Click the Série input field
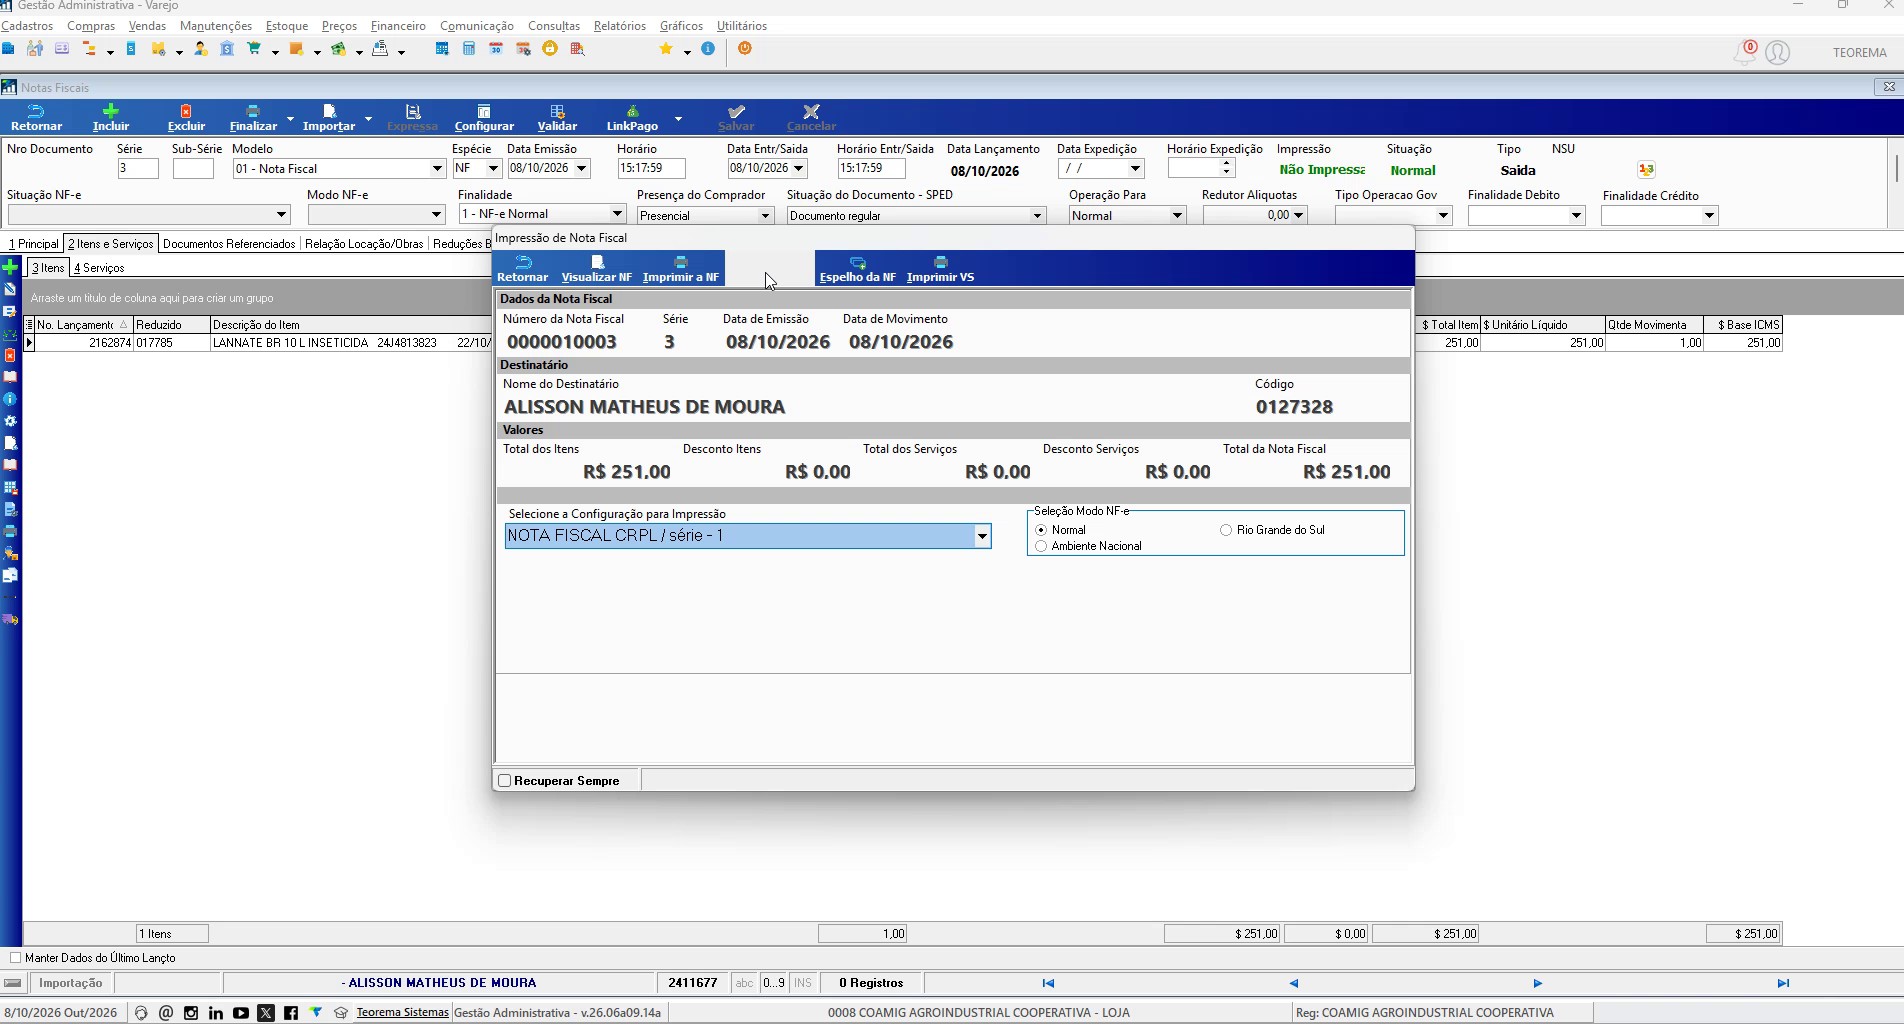 point(138,169)
